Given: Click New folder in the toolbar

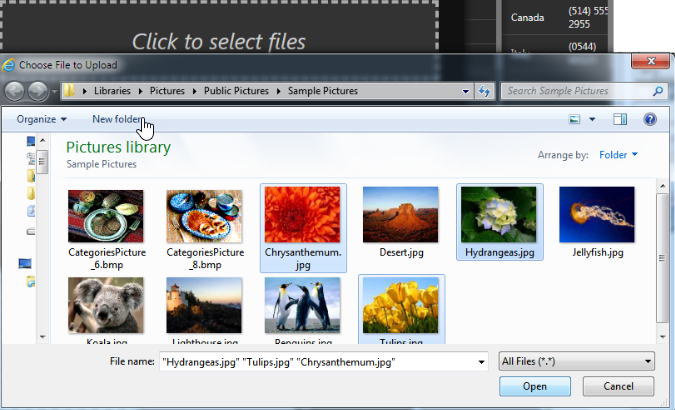Looking at the screenshot, I should [117, 120].
